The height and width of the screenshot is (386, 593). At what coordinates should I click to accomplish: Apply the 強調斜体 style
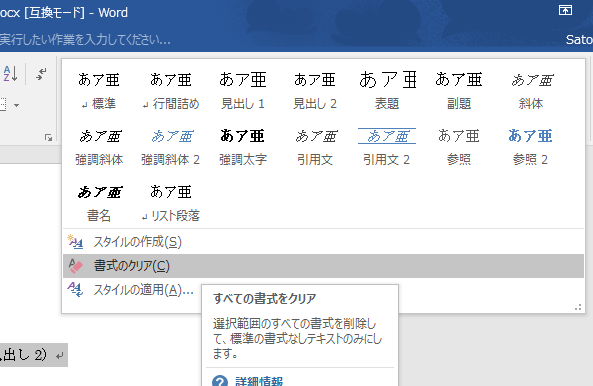(99, 147)
